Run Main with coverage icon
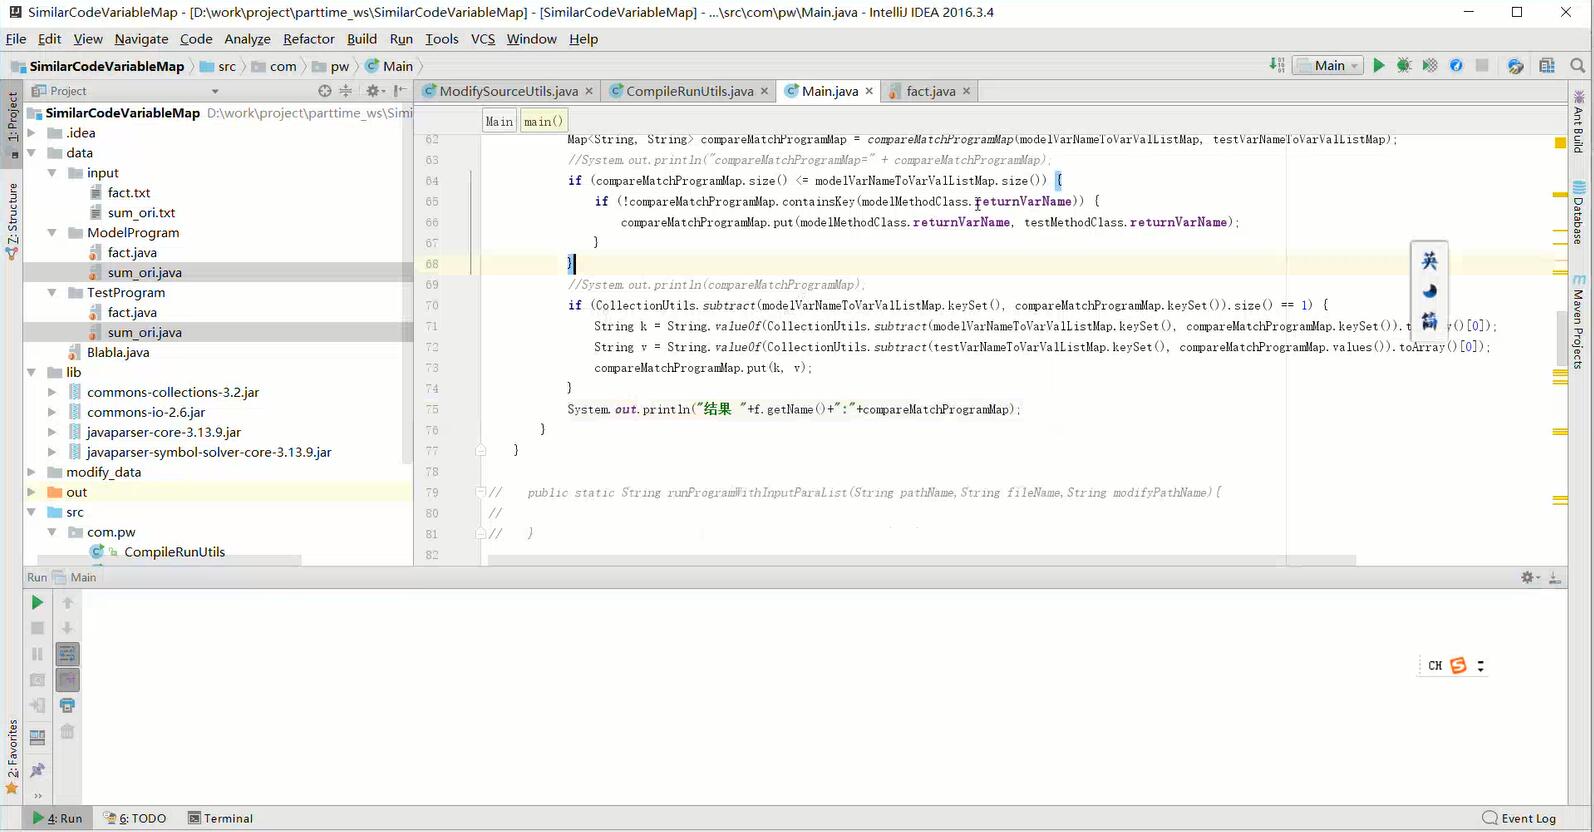 pyautogui.click(x=1430, y=65)
